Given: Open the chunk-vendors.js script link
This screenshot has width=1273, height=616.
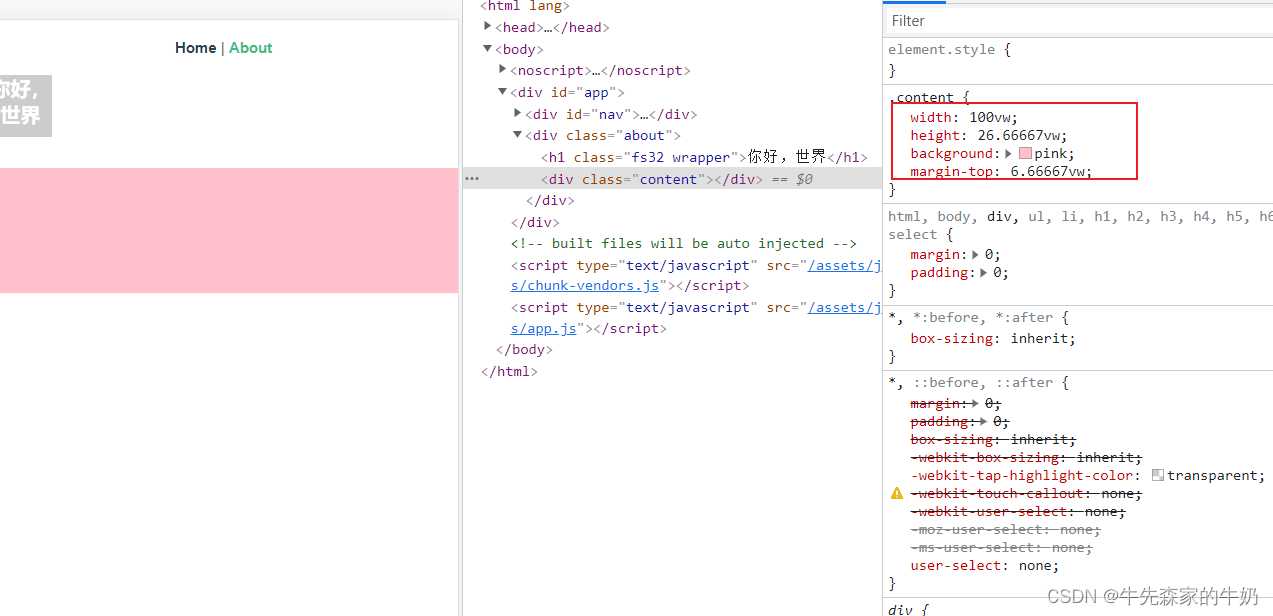Looking at the screenshot, I should pyautogui.click(x=584, y=285).
